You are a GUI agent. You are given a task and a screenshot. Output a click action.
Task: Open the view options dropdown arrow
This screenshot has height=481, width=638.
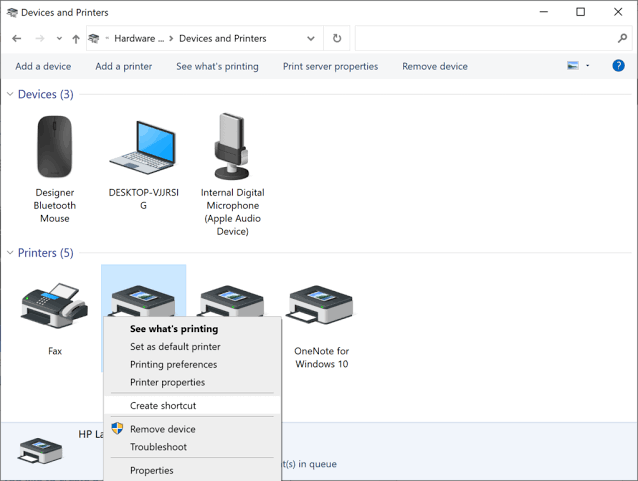588,66
